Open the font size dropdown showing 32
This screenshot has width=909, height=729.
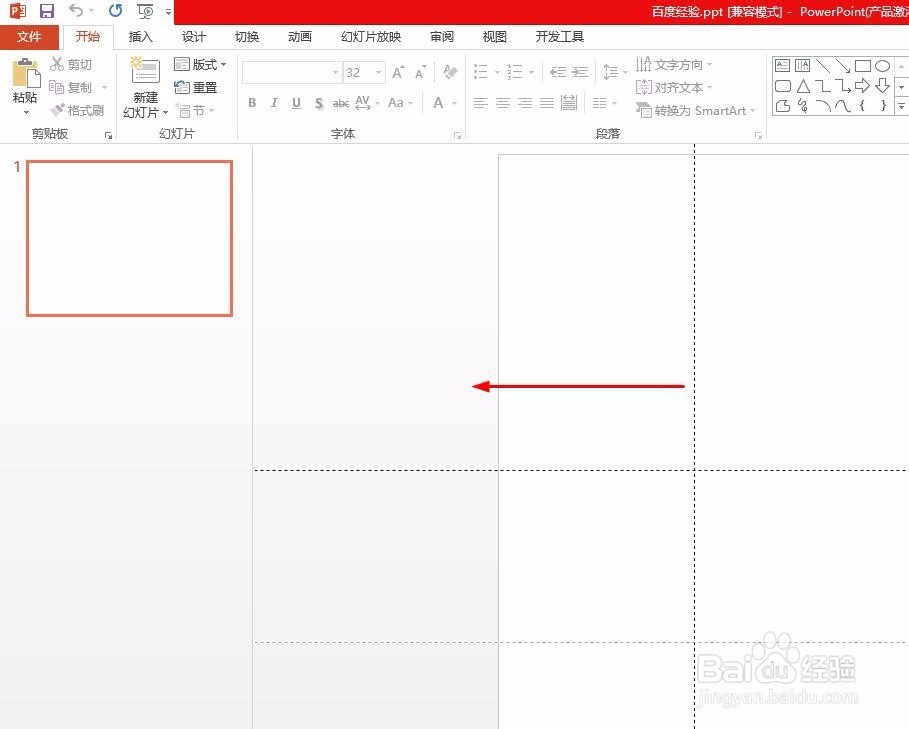pyautogui.click(x=377, y=72)
